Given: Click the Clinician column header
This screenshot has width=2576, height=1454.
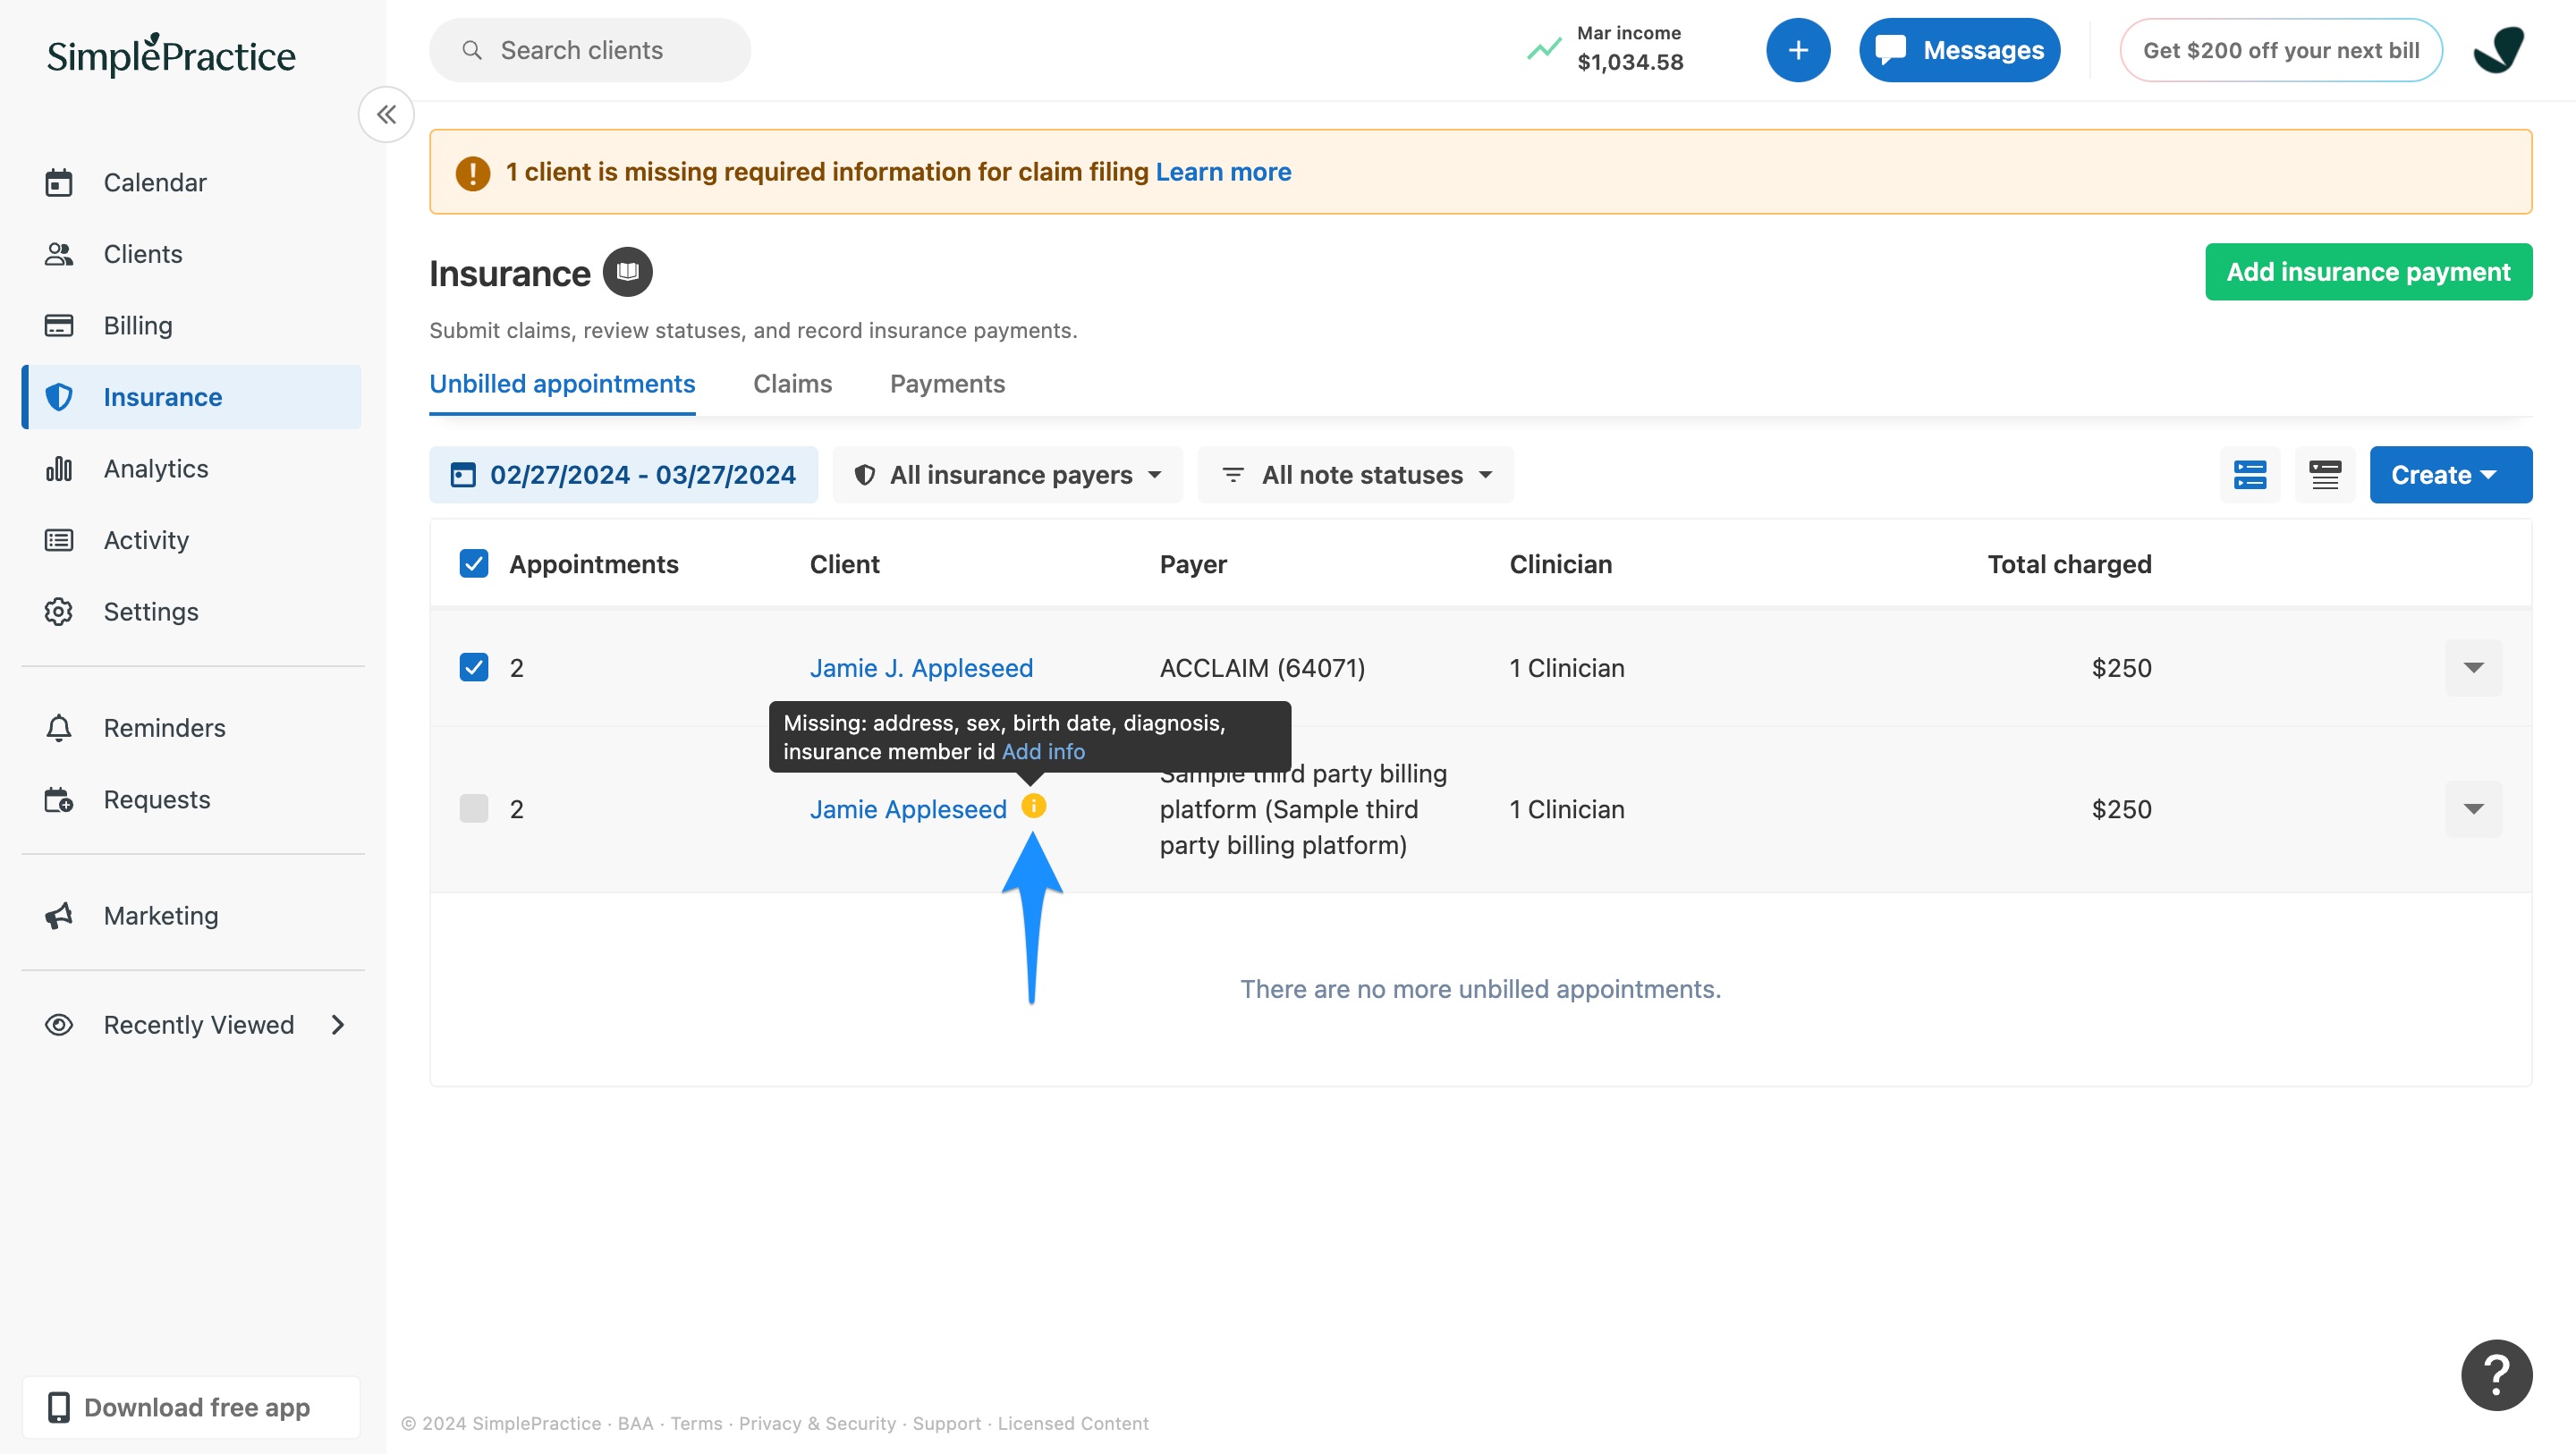Looking at the screenshot, I should (x=1560, y=564).
